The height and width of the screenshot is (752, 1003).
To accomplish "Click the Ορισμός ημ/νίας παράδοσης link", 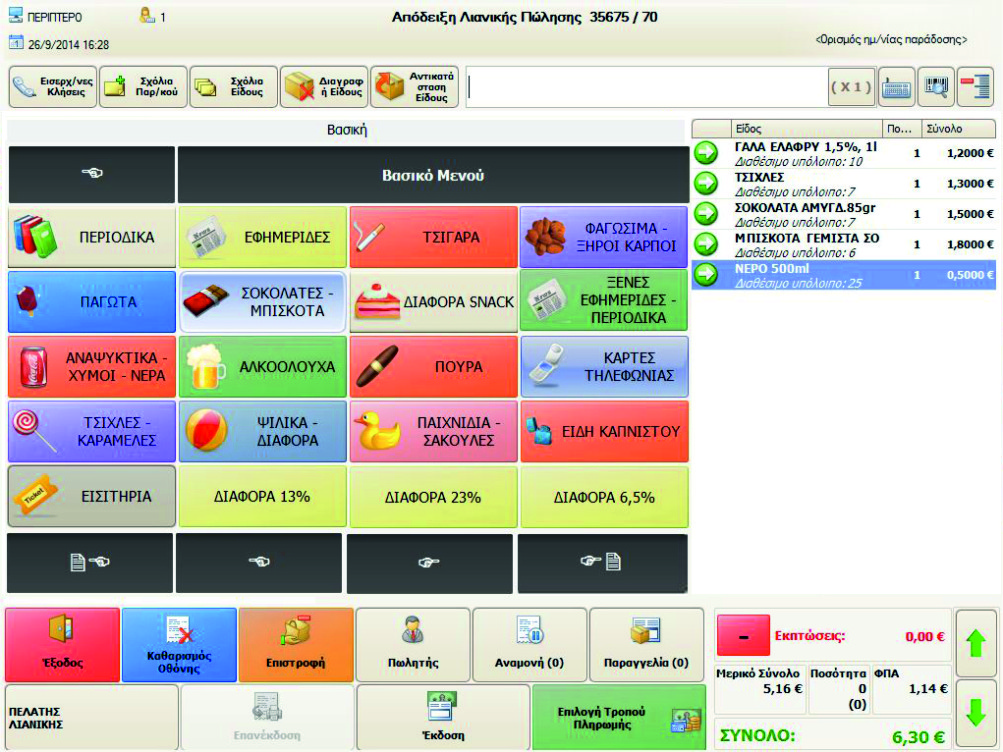I will coord(891,40).
